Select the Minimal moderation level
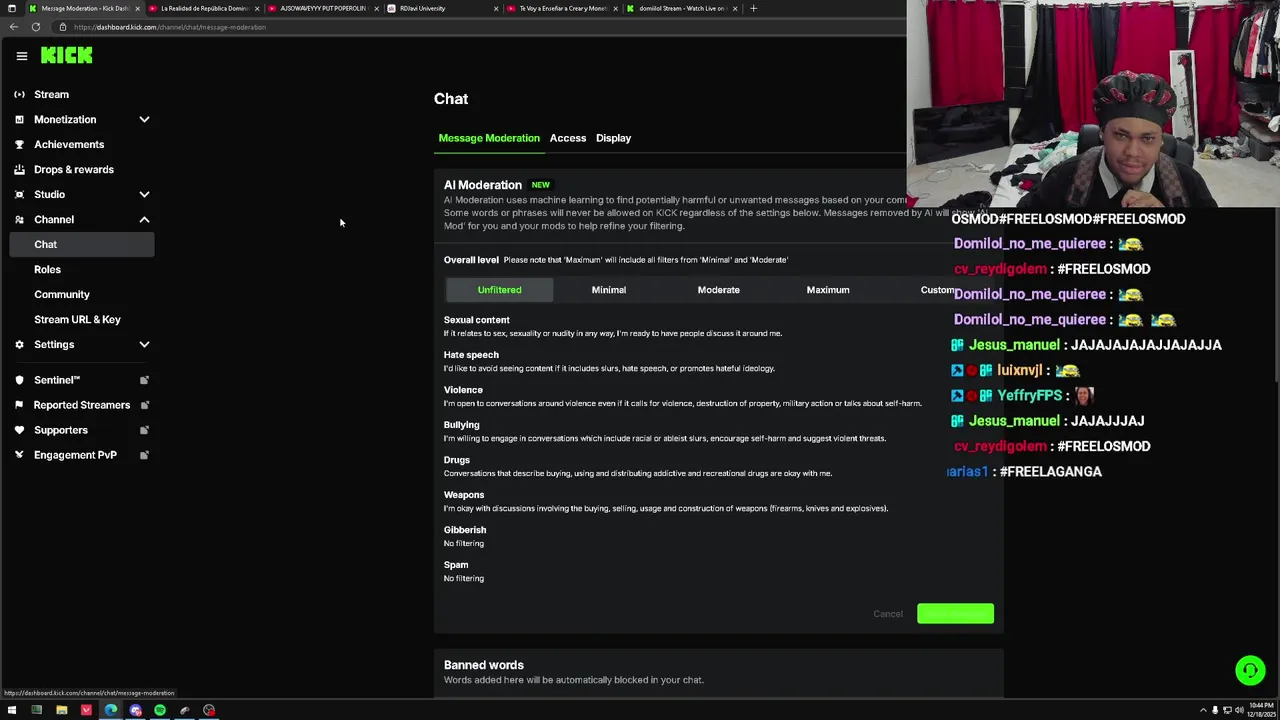Screen dimensions: 1280x720 (x=608, y=290)
